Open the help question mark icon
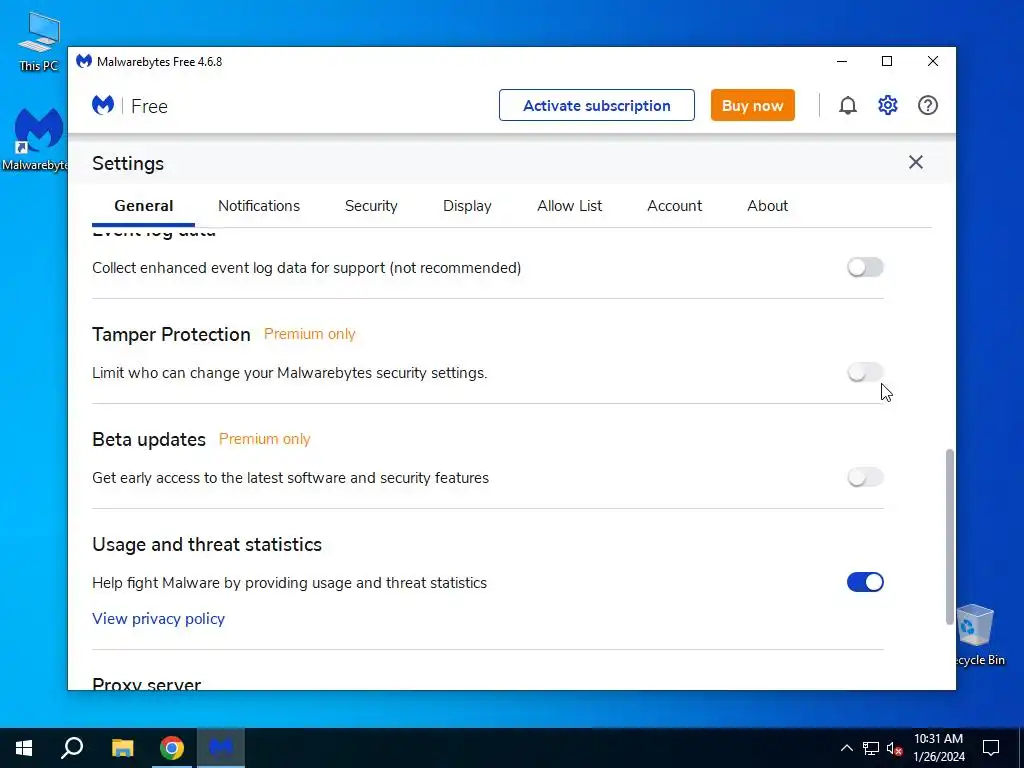This screenshot has height=768, width=1024. pyautogui.click(x=927, y=105)
